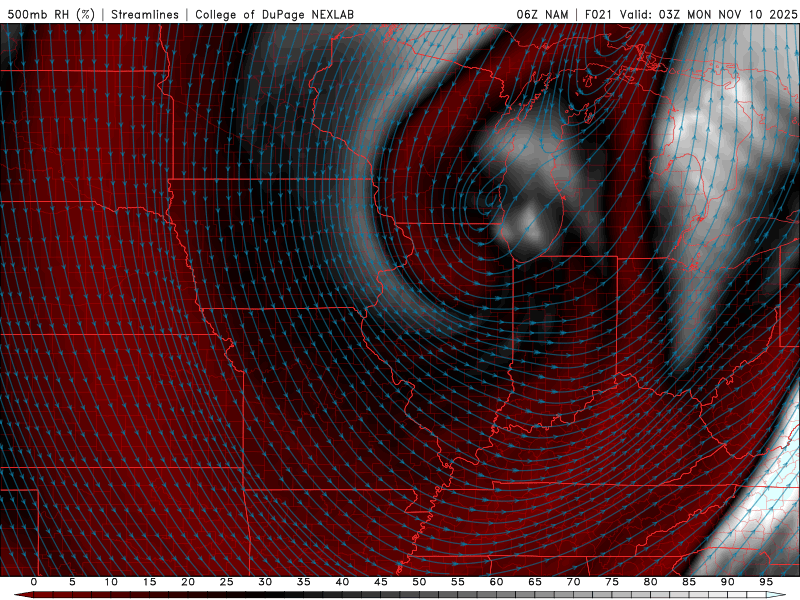Click the '85' color scale label
Image resolution: width=800 pixels, height=600 pixels.
[x=689, y=582]
